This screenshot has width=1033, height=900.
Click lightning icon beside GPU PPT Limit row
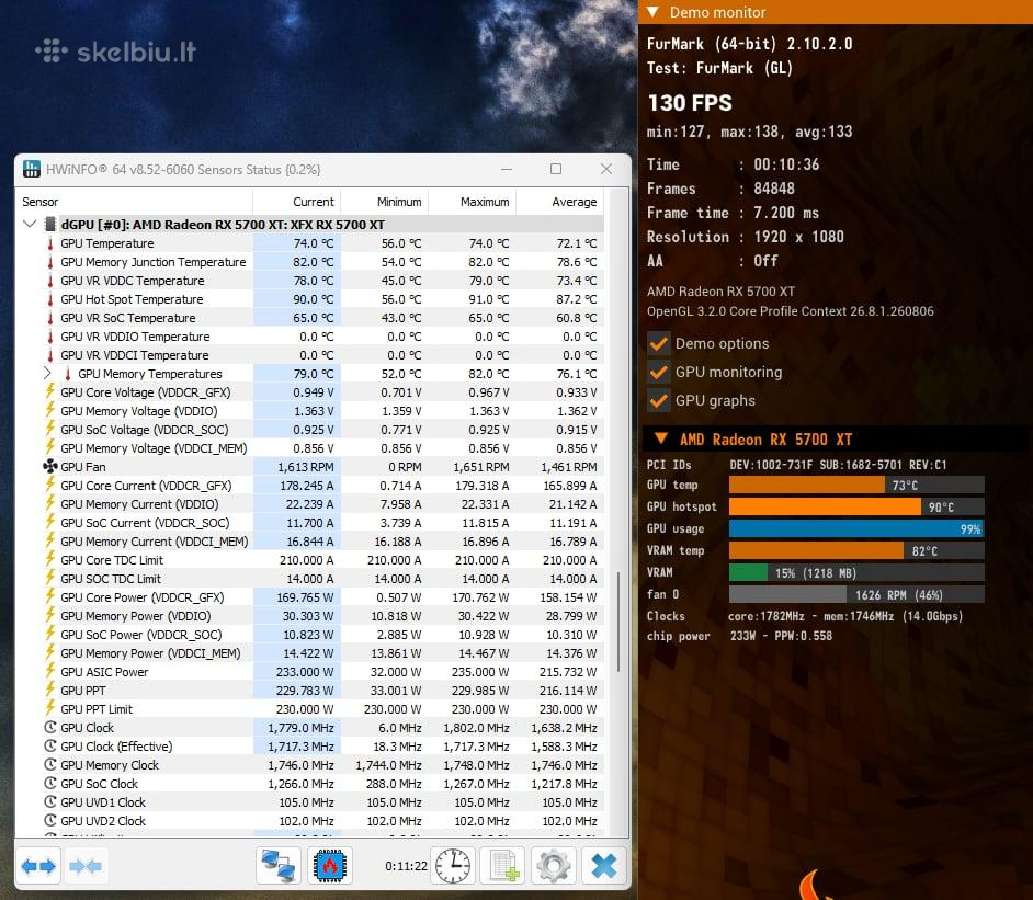tap(50, 708)
